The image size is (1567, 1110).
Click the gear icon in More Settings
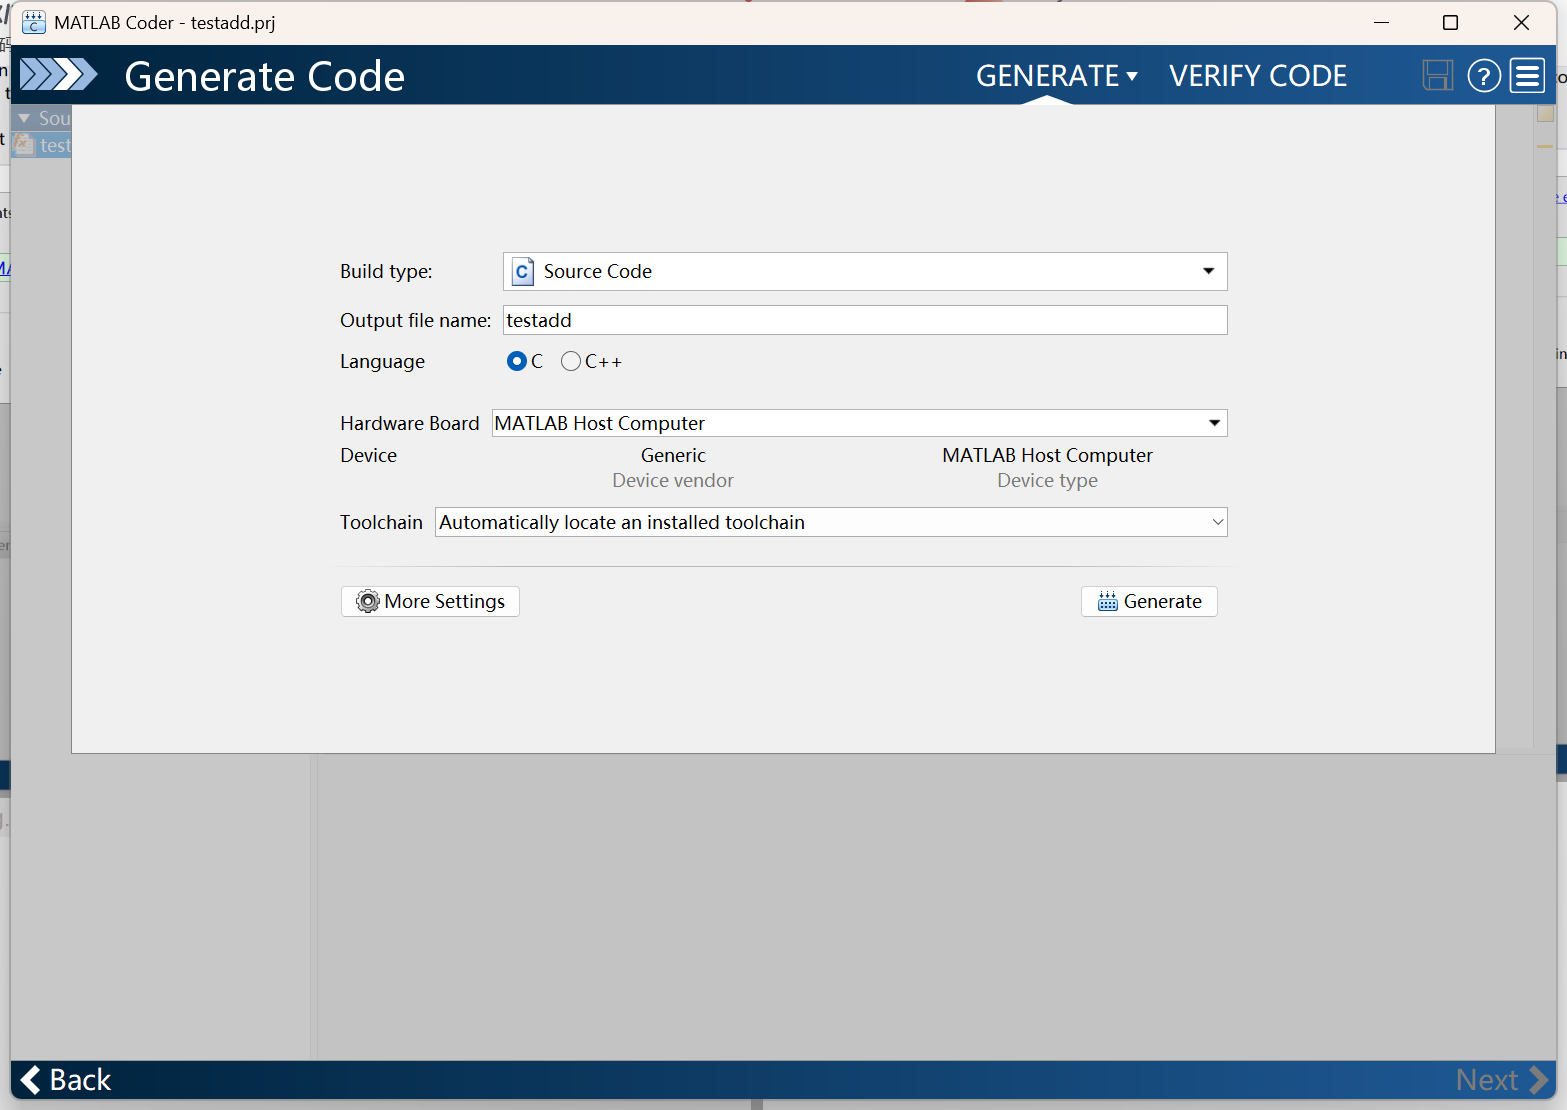click(x=368, y=601)
